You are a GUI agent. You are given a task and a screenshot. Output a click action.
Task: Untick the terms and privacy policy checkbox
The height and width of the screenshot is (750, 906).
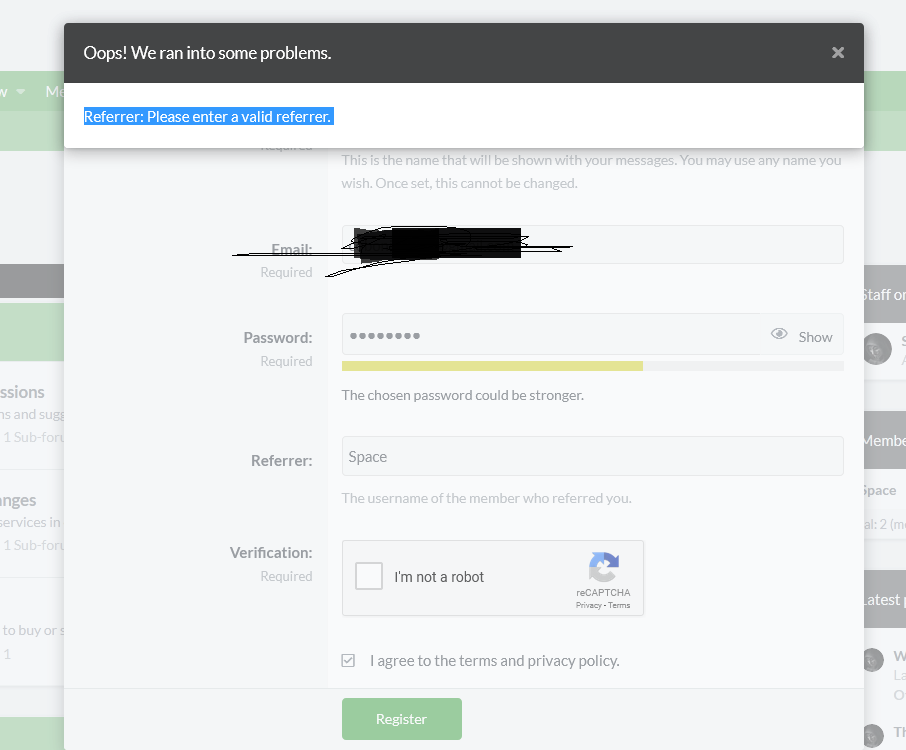[x=348, y=661]
